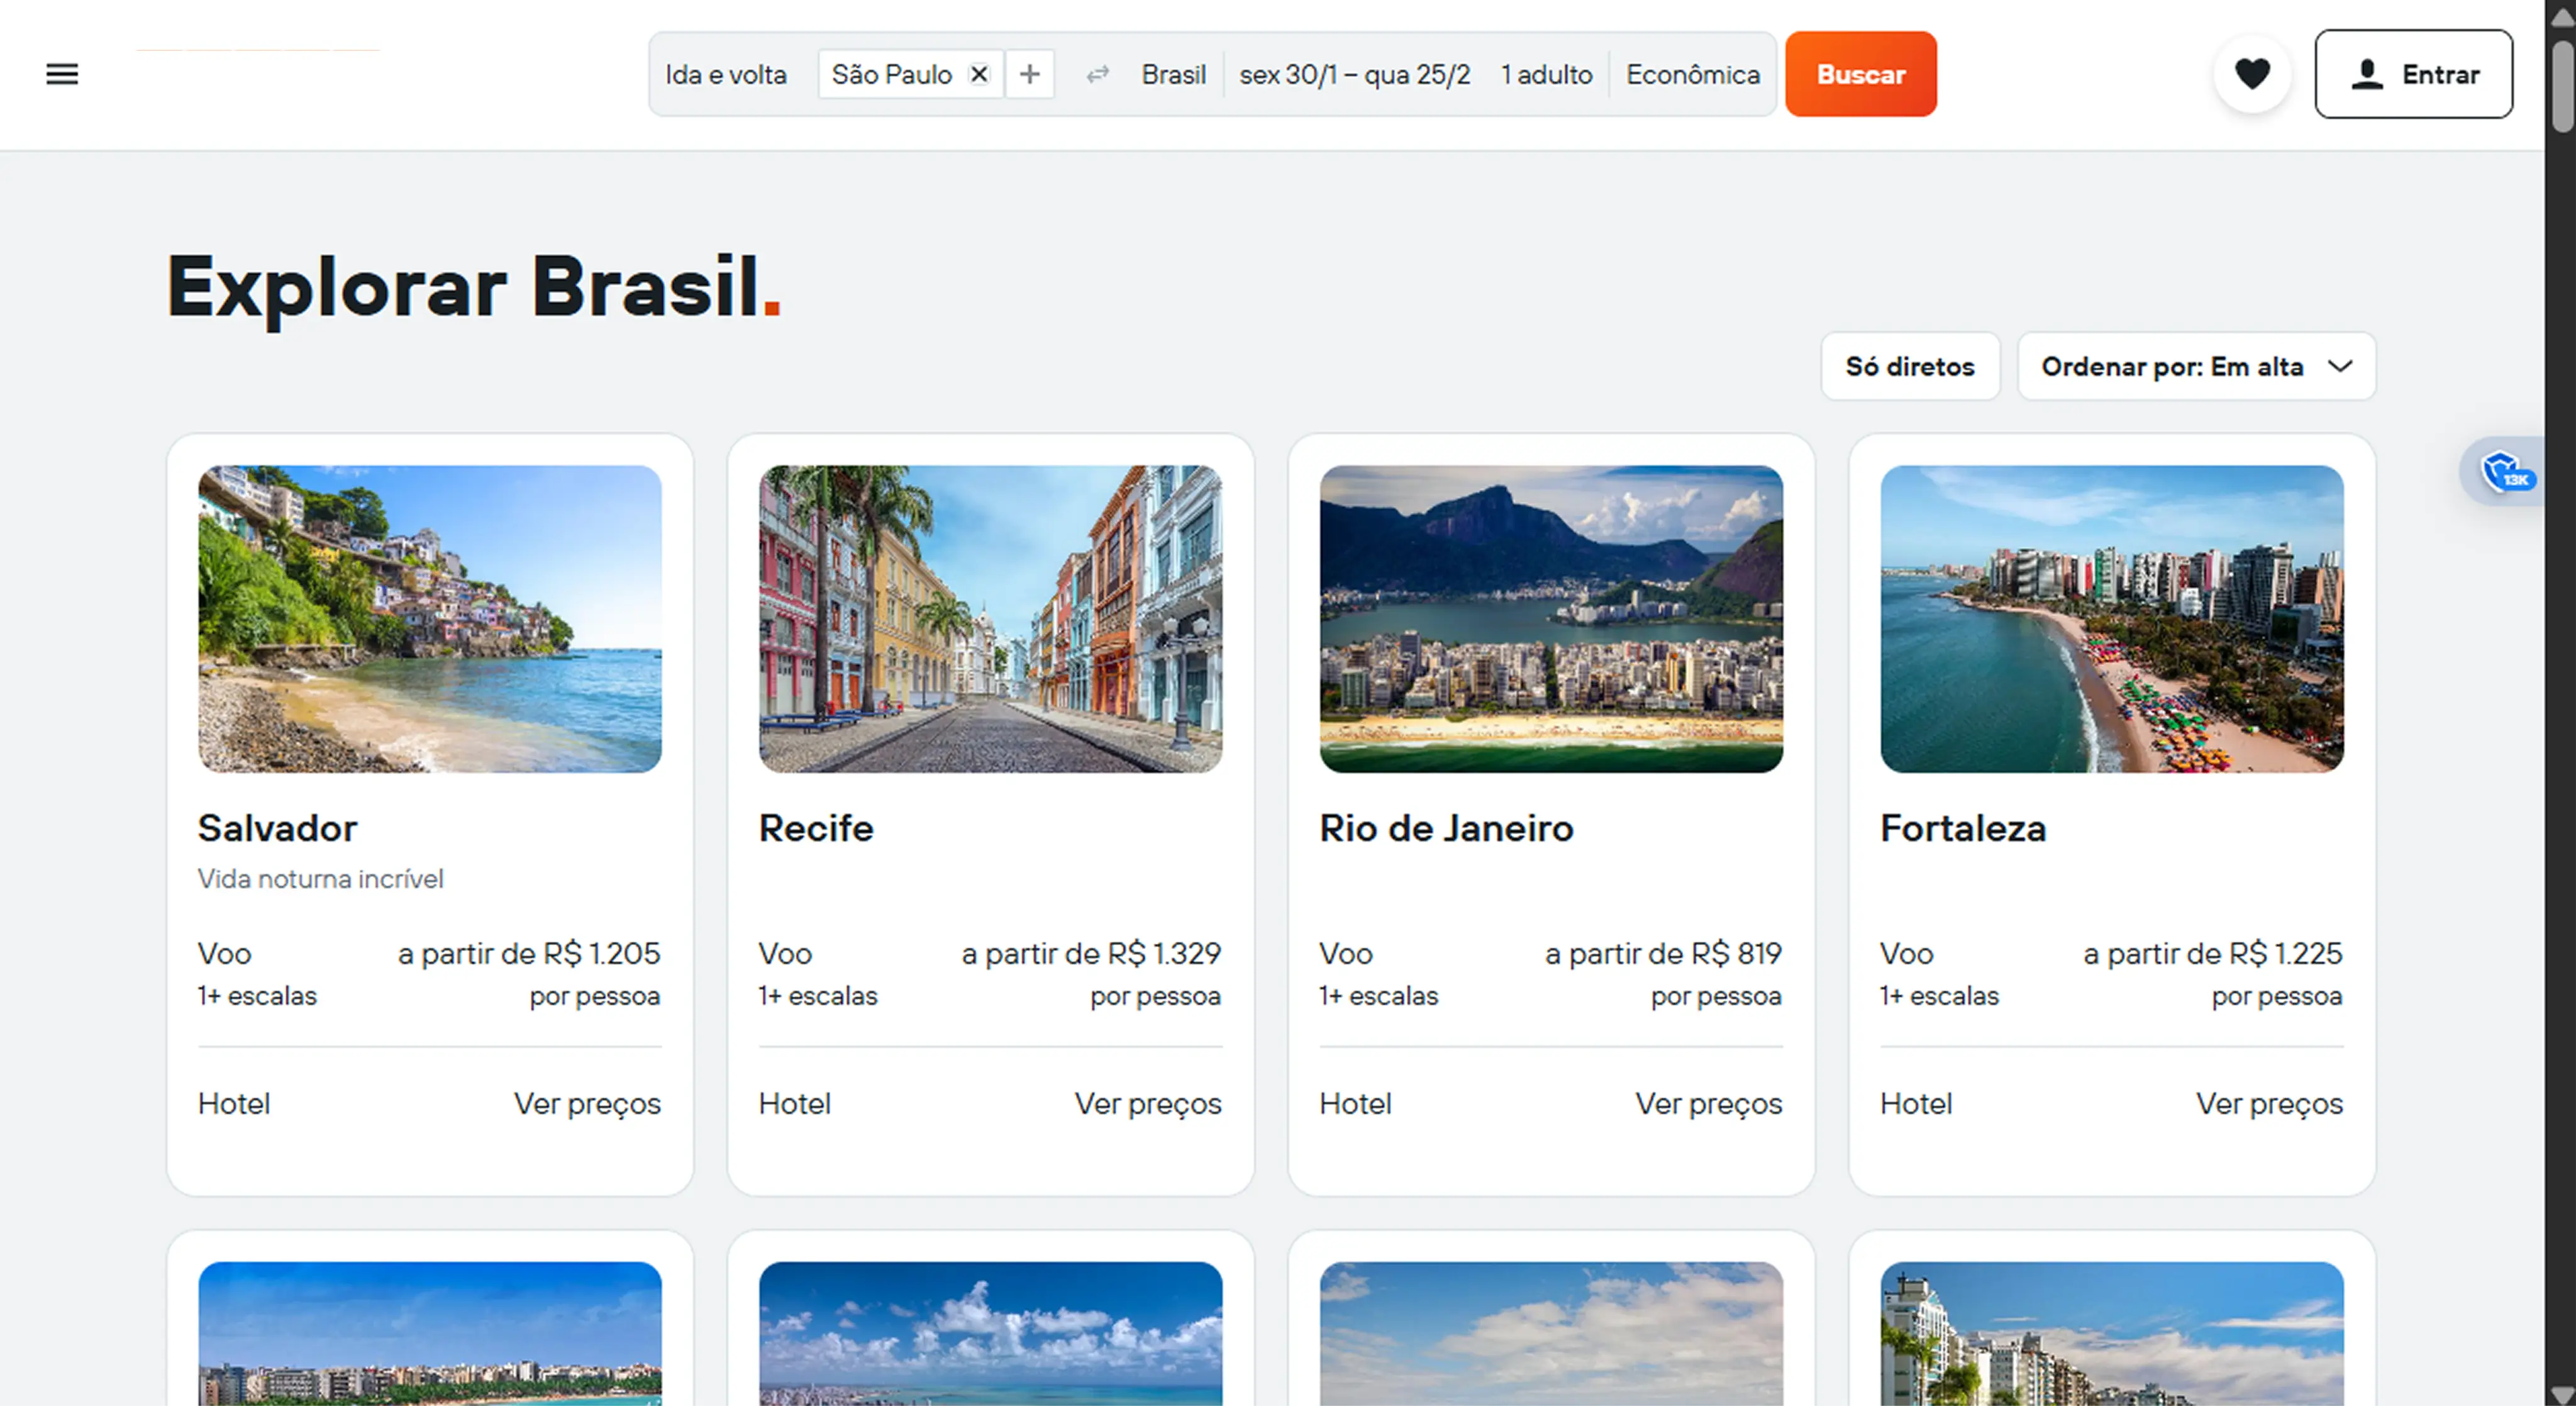Select Econômica cabin class option
The width and height of the screenshot is (2576, 1406).
(x=1692, y=74)
